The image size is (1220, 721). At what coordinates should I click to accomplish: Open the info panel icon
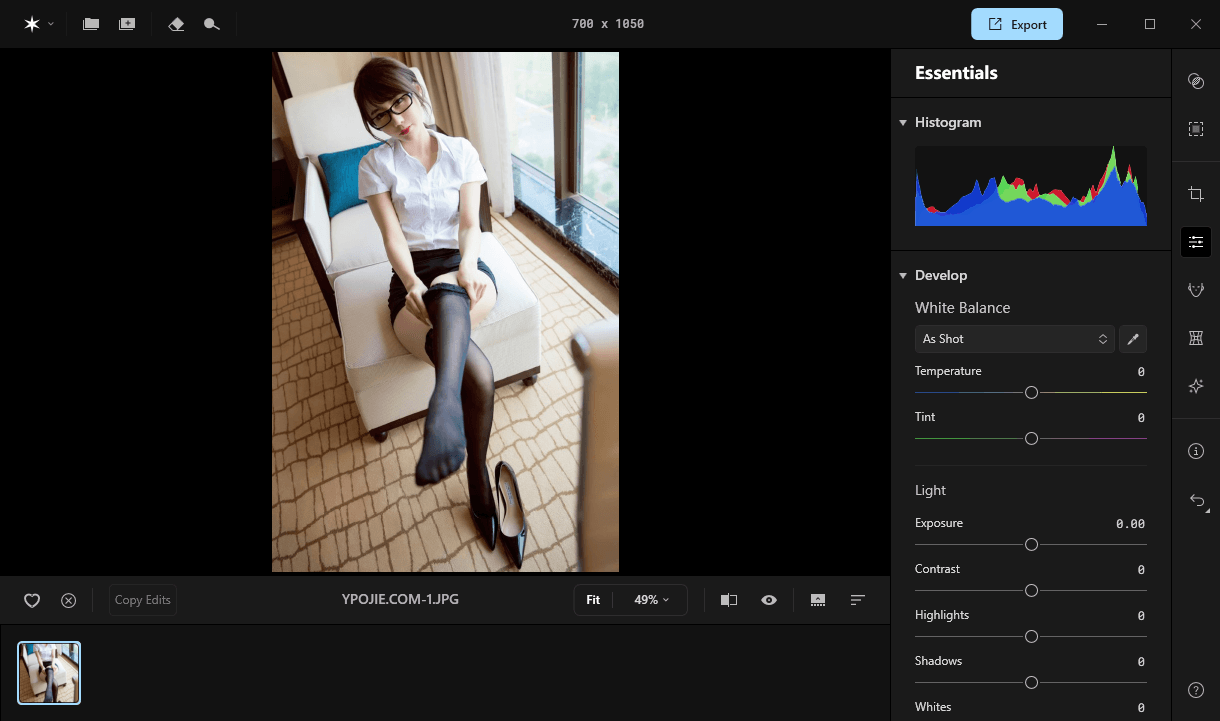(x=1195, y=451)
